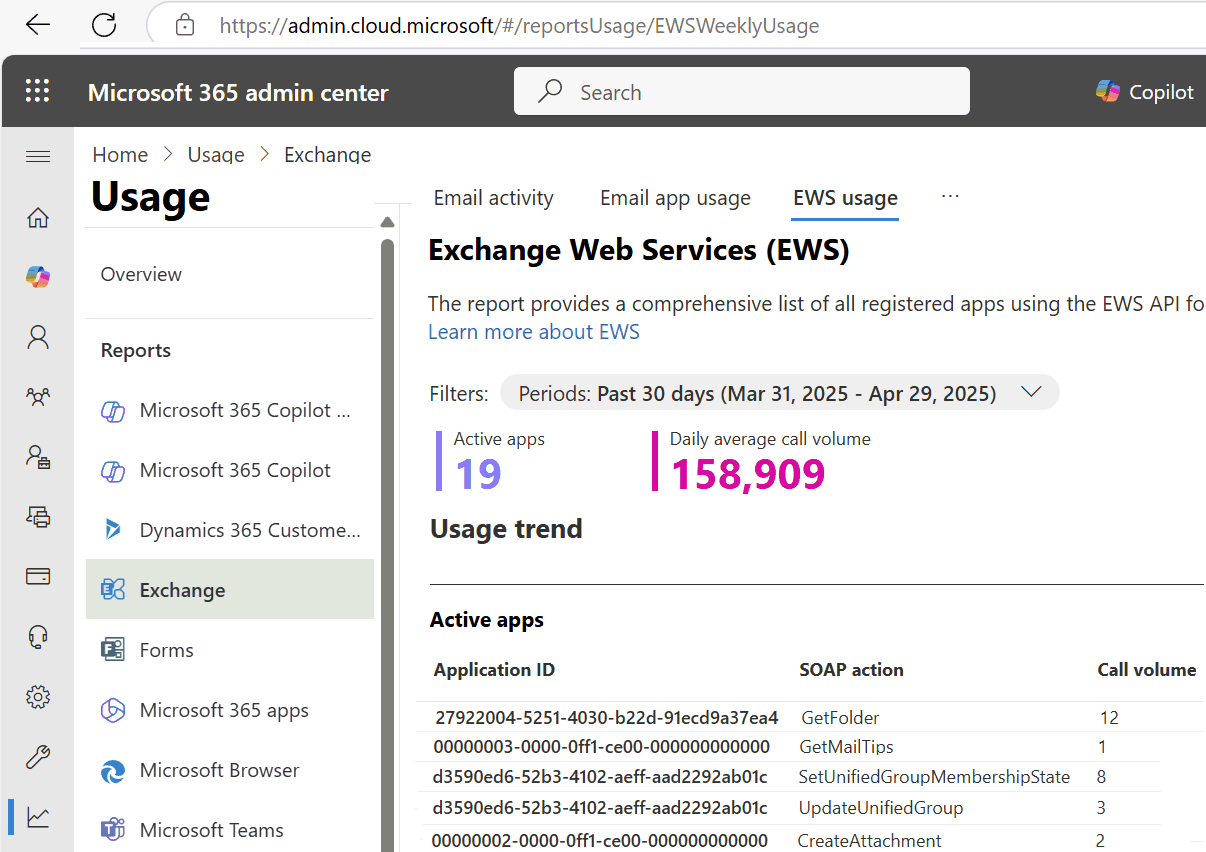This screenshot has width=1206, height=852.
Task: Click the GetMailTips SOAP action cell
Action: 846,747
